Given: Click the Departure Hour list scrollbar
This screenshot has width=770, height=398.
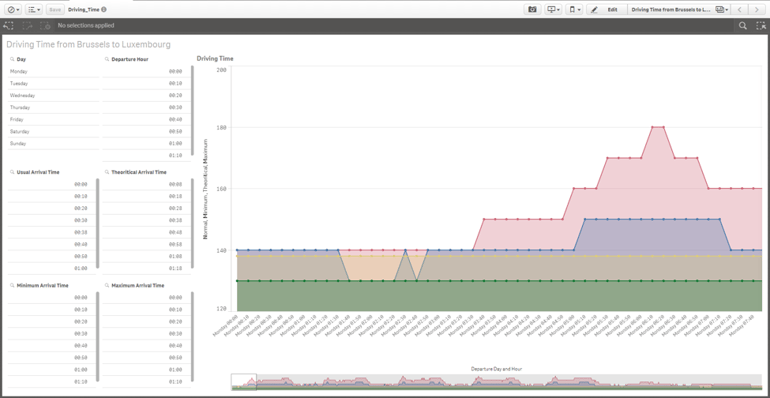Looking at the screenshot, I should coord(192,112).
